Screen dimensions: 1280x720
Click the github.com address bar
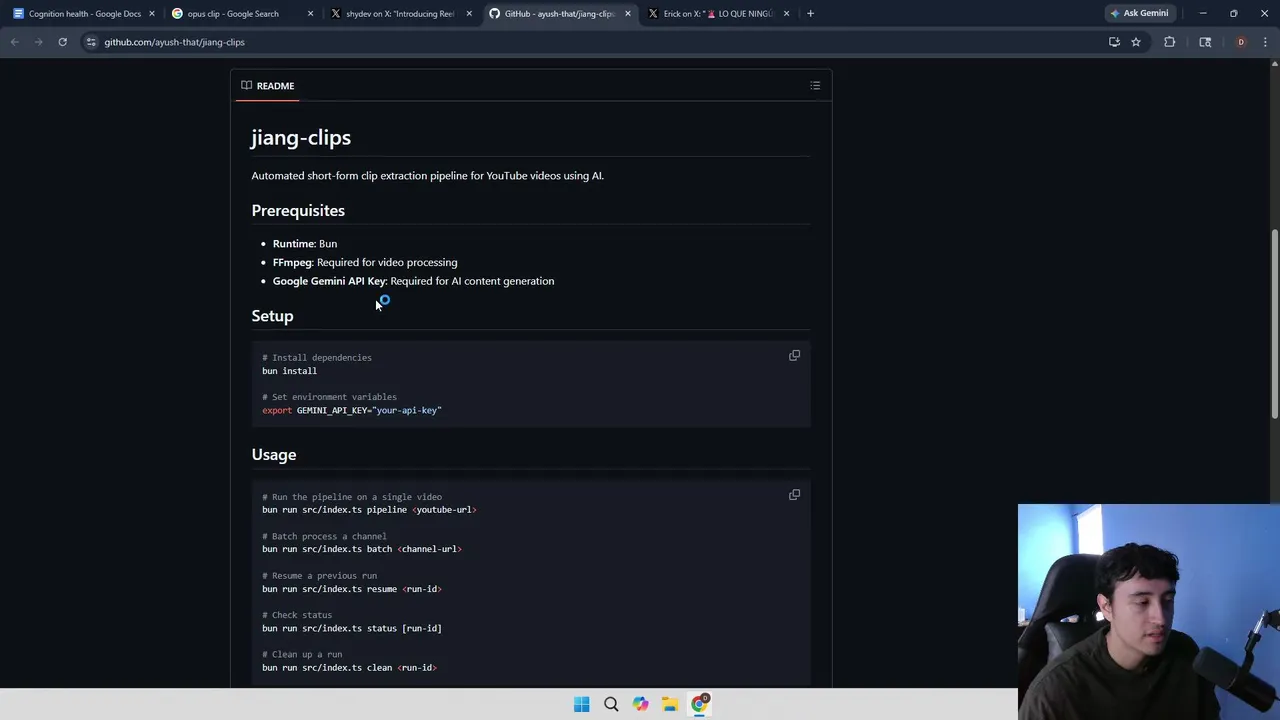[x=590, y=42]
